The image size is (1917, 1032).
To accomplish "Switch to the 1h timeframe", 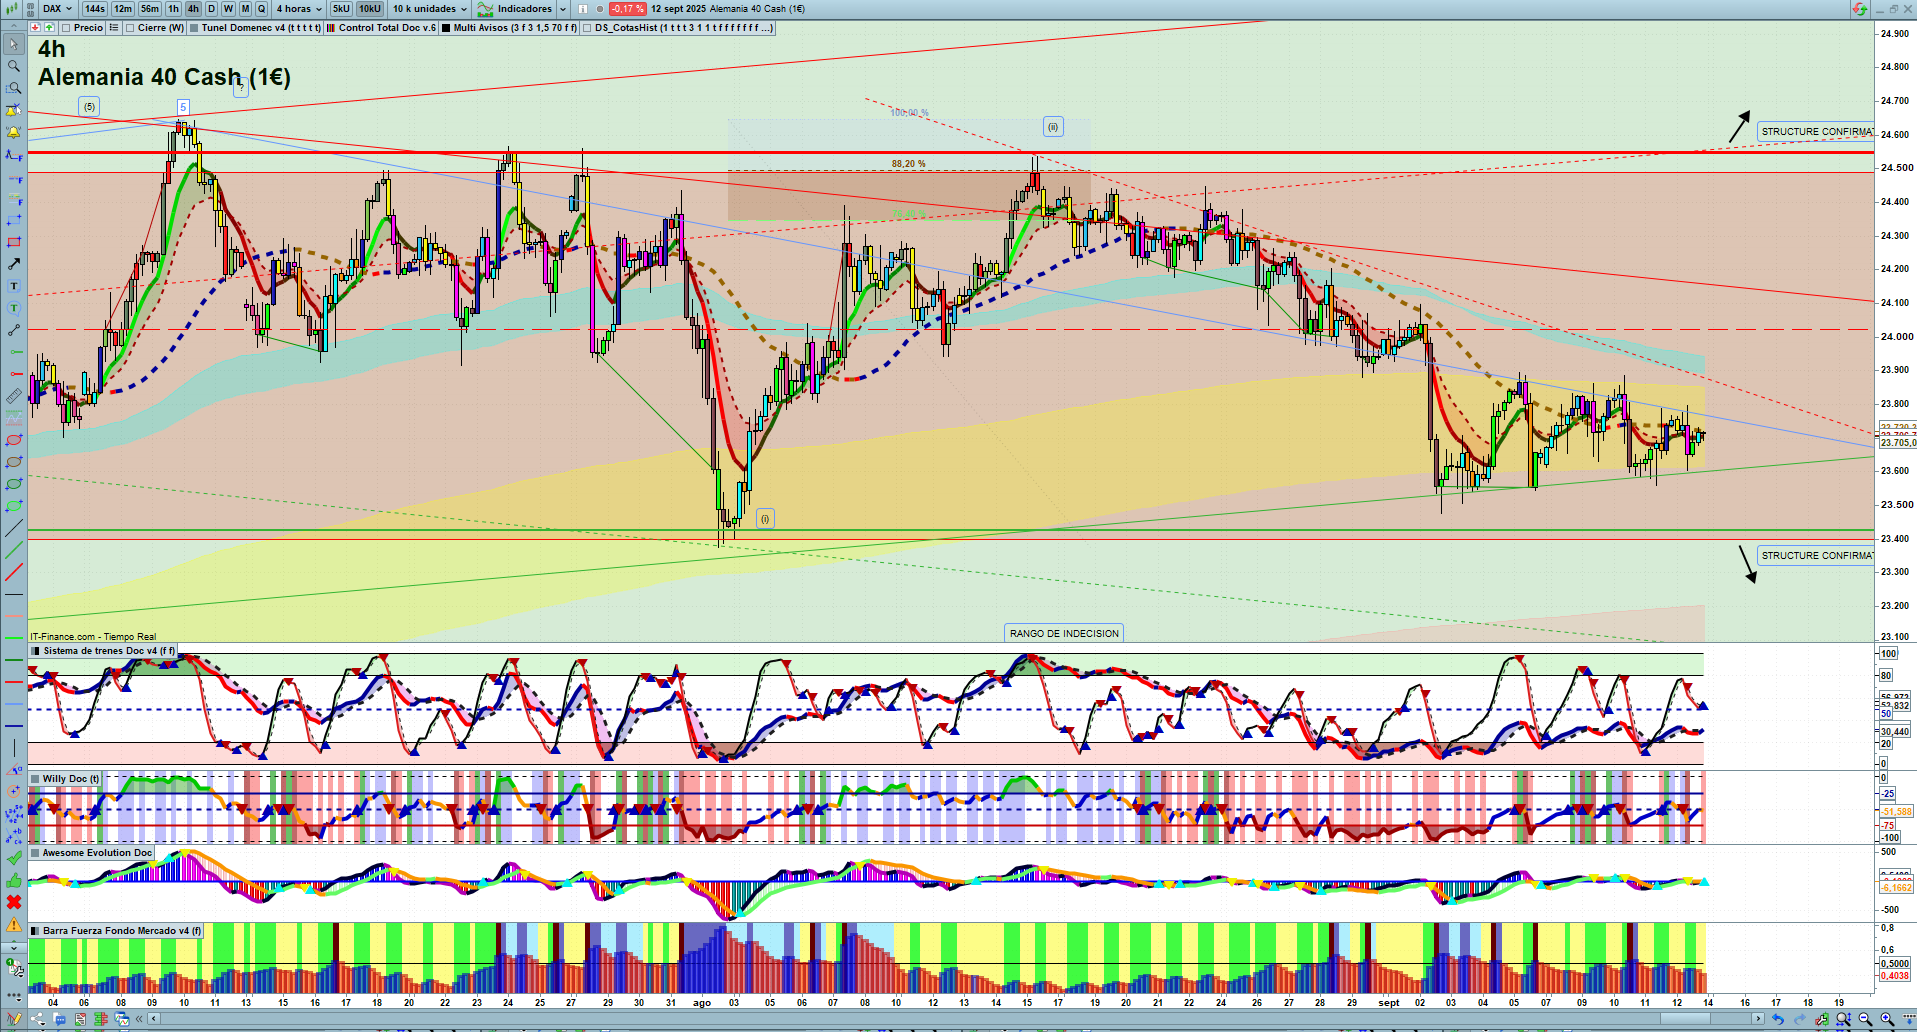I will pos(174,9).
